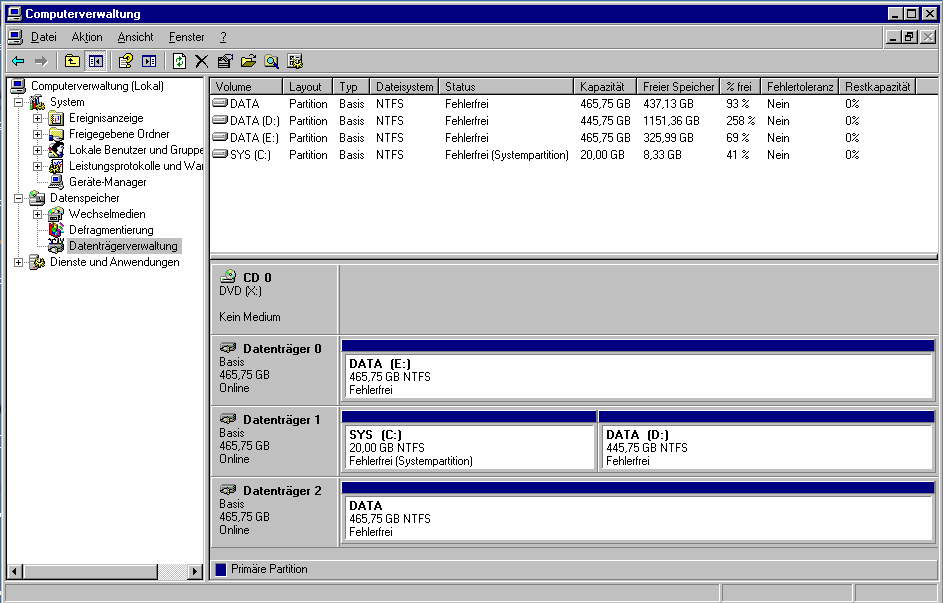The width and height of the screenshot is (943, 603).
Task: Click the magnifier search icon in toolbar
Action: point(271,61)
